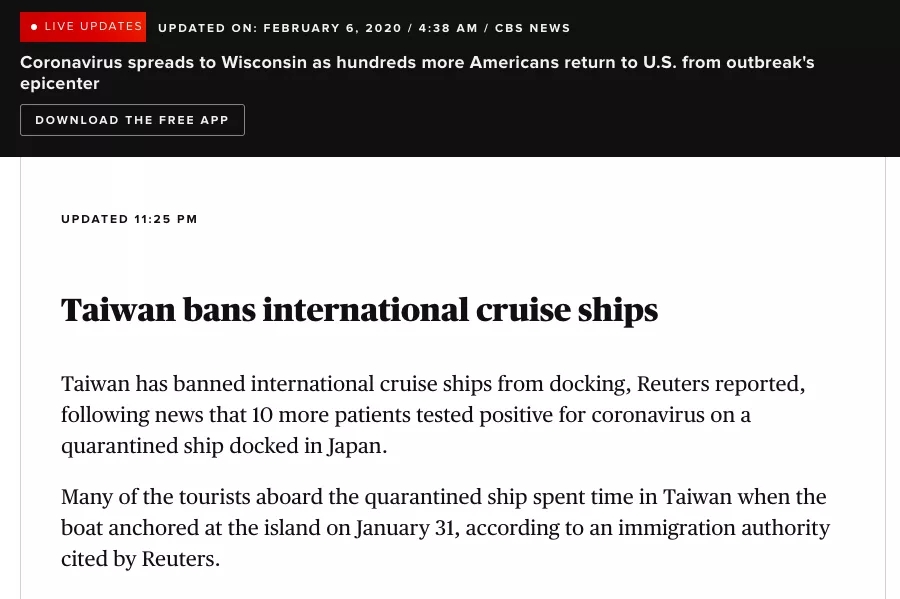This screenshot has height=599, width=900.
Task: Click 'UPDATED ON:' label in the header
Action: (208, 28)
